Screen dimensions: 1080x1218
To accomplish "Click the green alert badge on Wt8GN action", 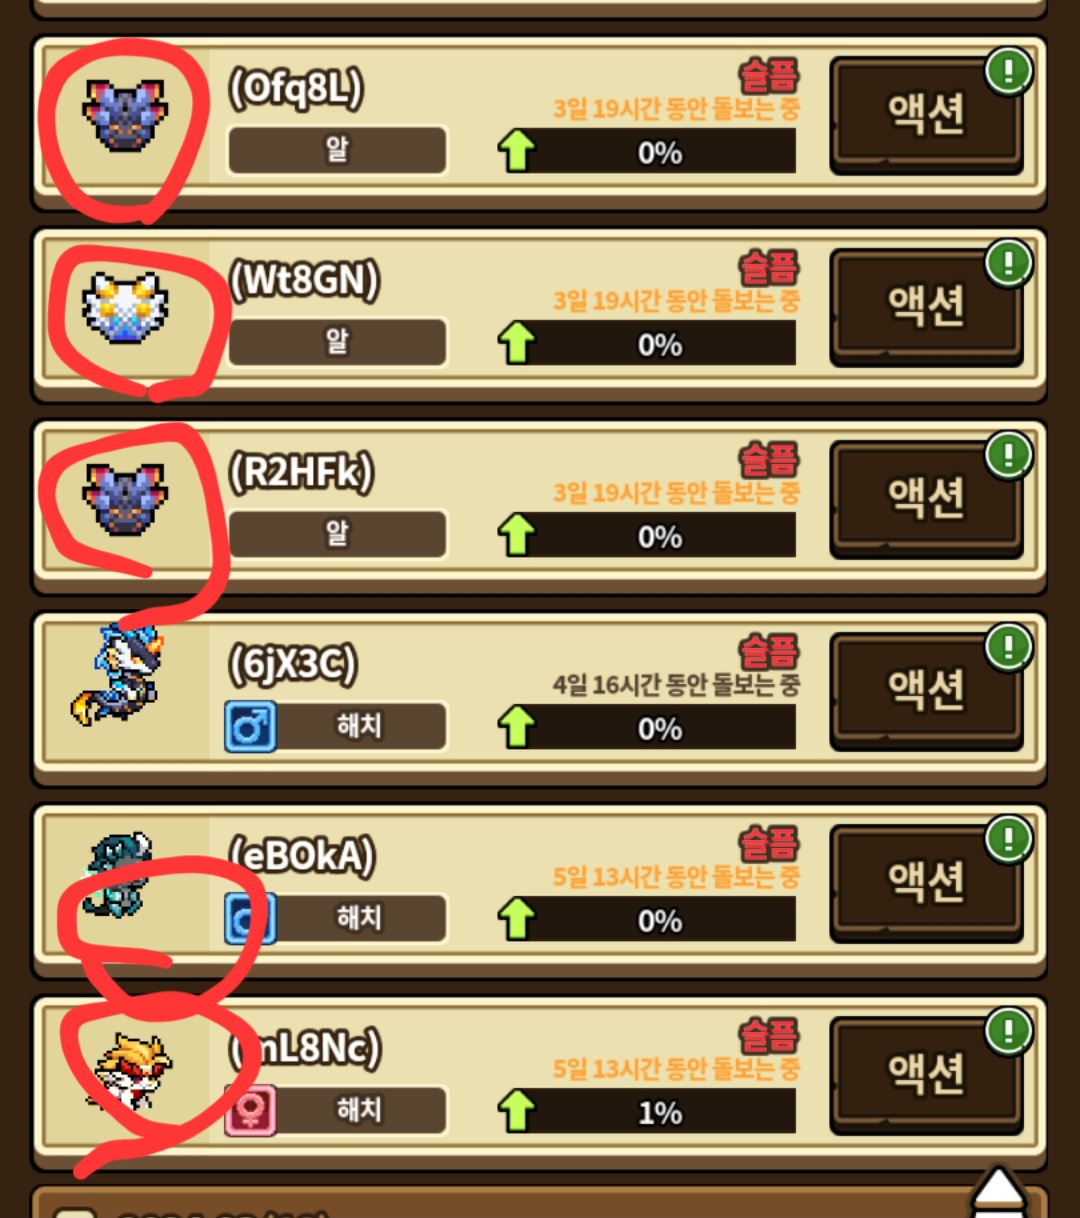I will point(1008,263).
